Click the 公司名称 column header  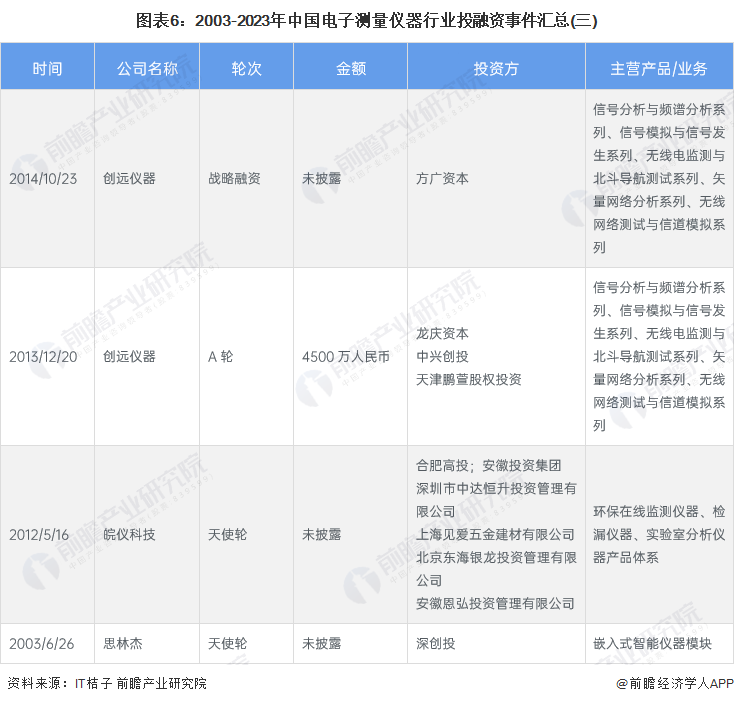click(x=146, y=69)
